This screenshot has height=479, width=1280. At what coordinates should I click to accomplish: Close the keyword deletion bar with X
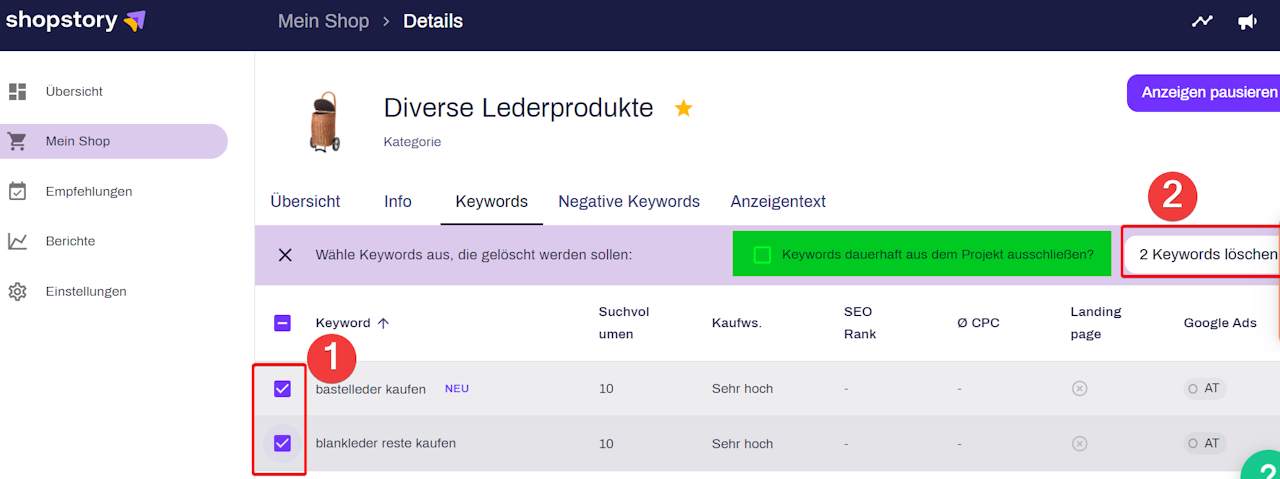pos(285,255)
